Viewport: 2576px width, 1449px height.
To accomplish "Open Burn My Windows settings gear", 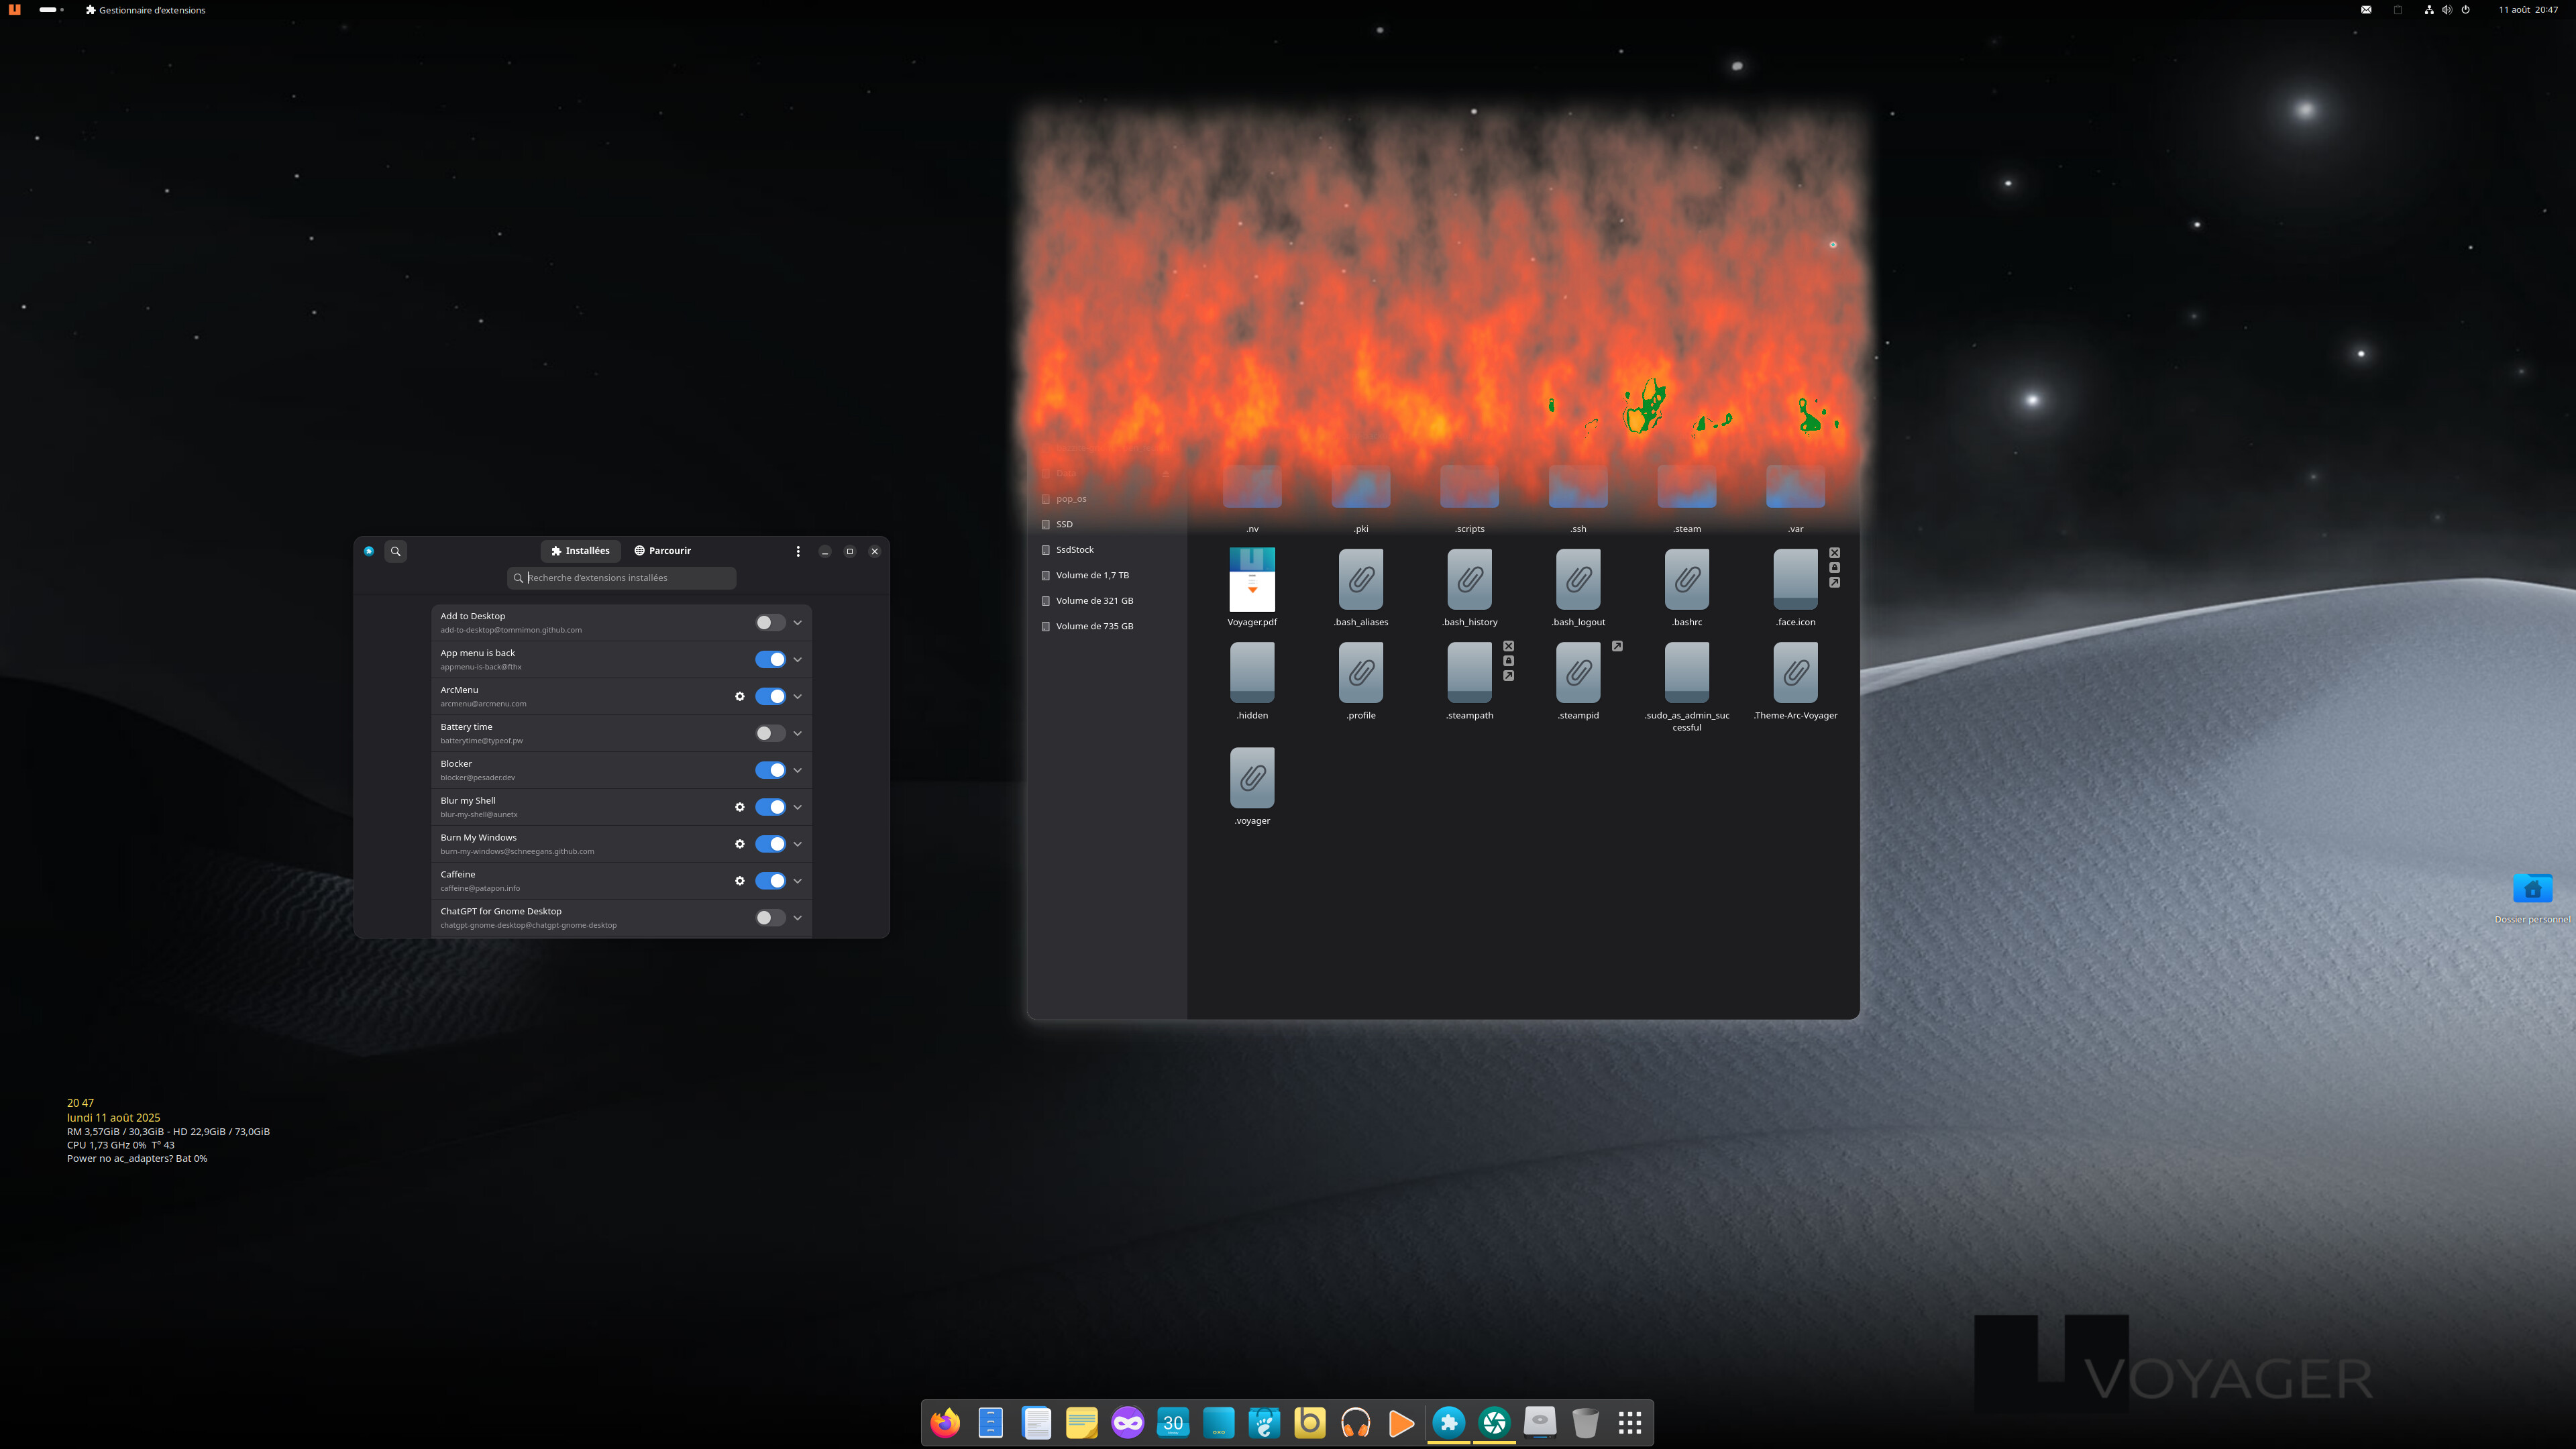I will point(740,844).
